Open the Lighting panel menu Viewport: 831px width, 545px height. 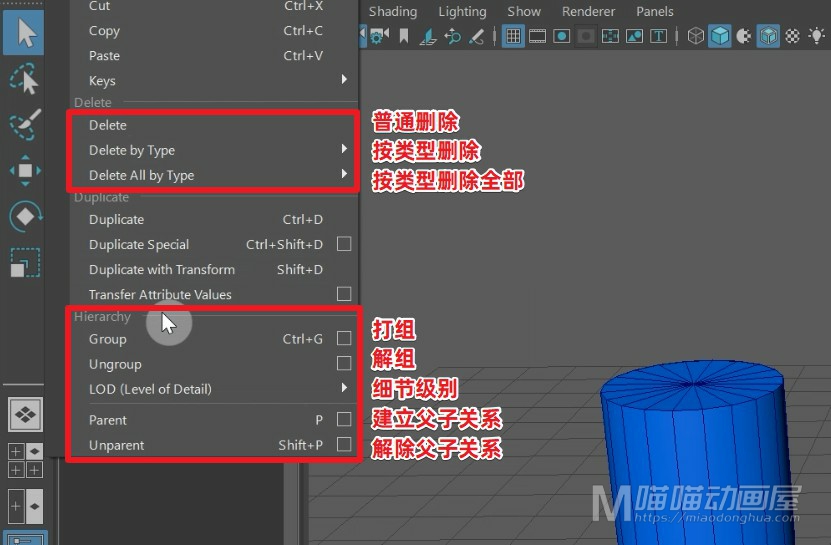[462, 12]
